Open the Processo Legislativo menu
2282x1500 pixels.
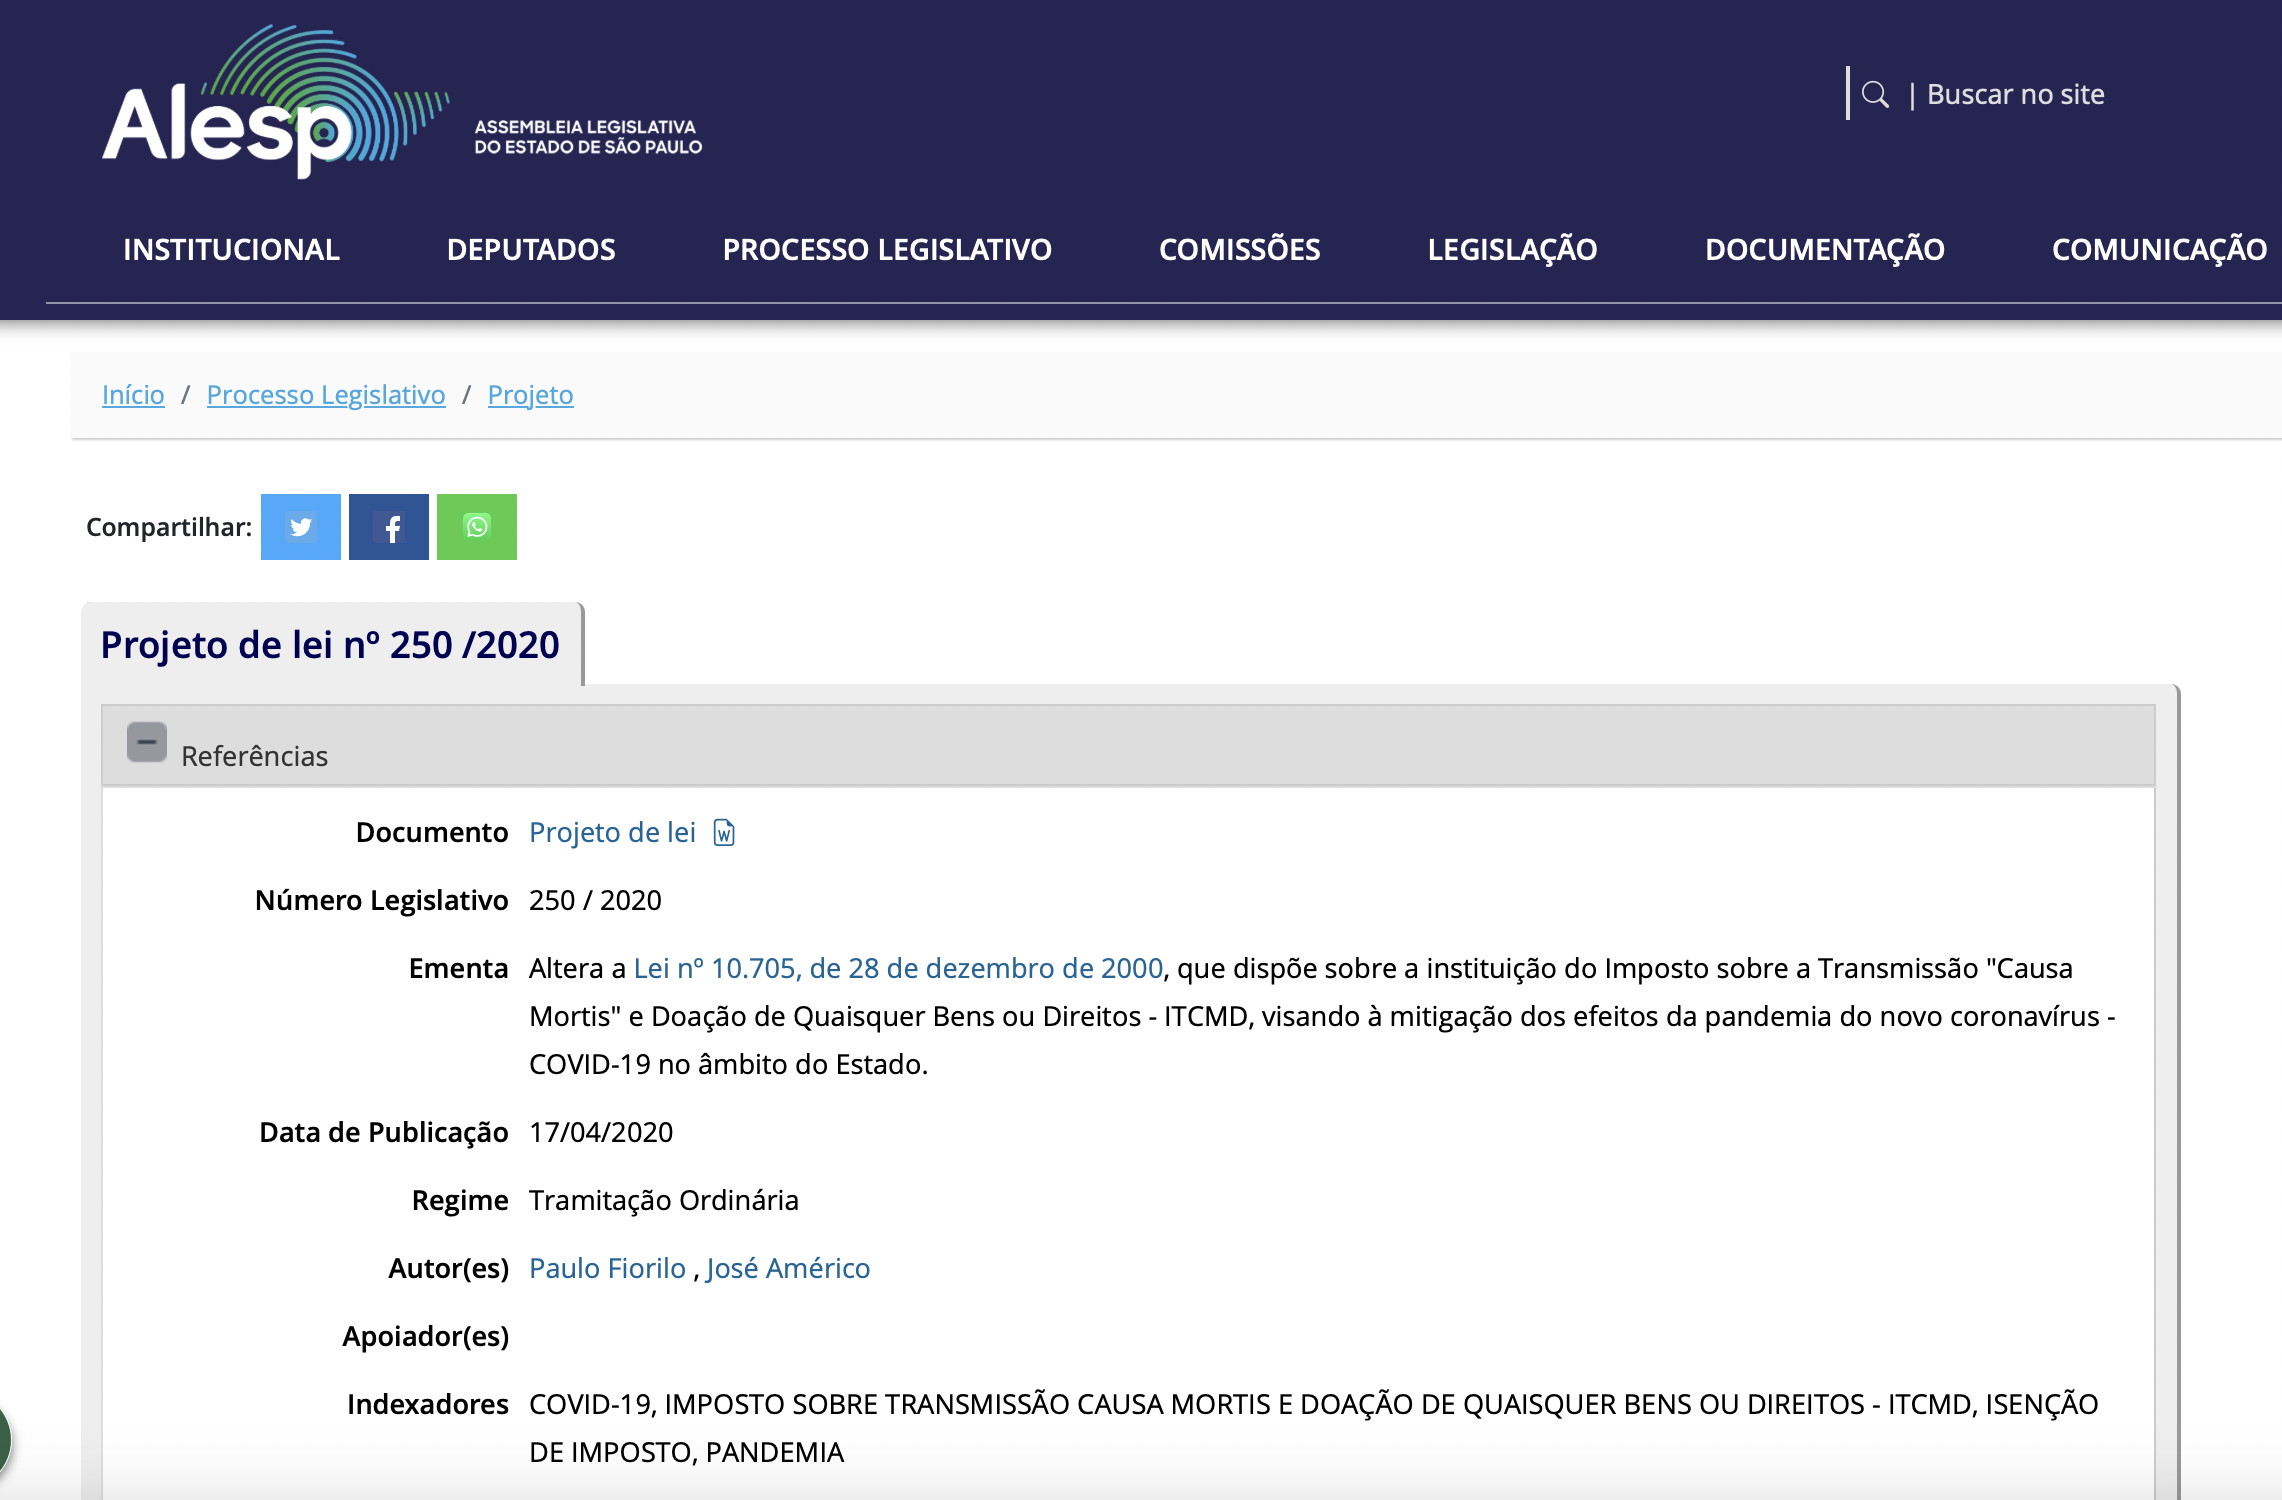click(x=887, y=249)
